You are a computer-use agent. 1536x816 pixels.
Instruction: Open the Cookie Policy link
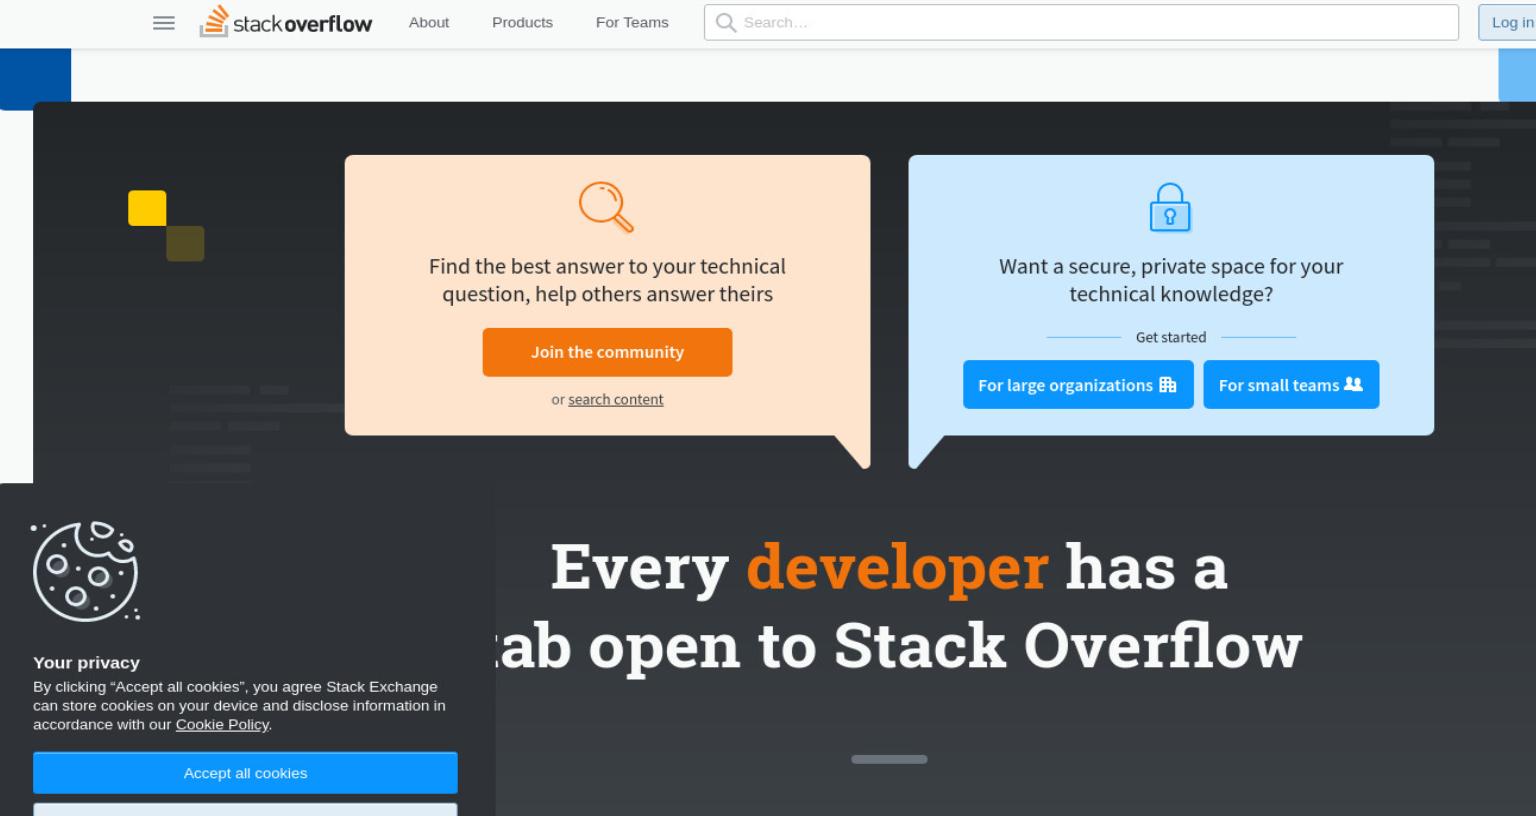point(222,724)
